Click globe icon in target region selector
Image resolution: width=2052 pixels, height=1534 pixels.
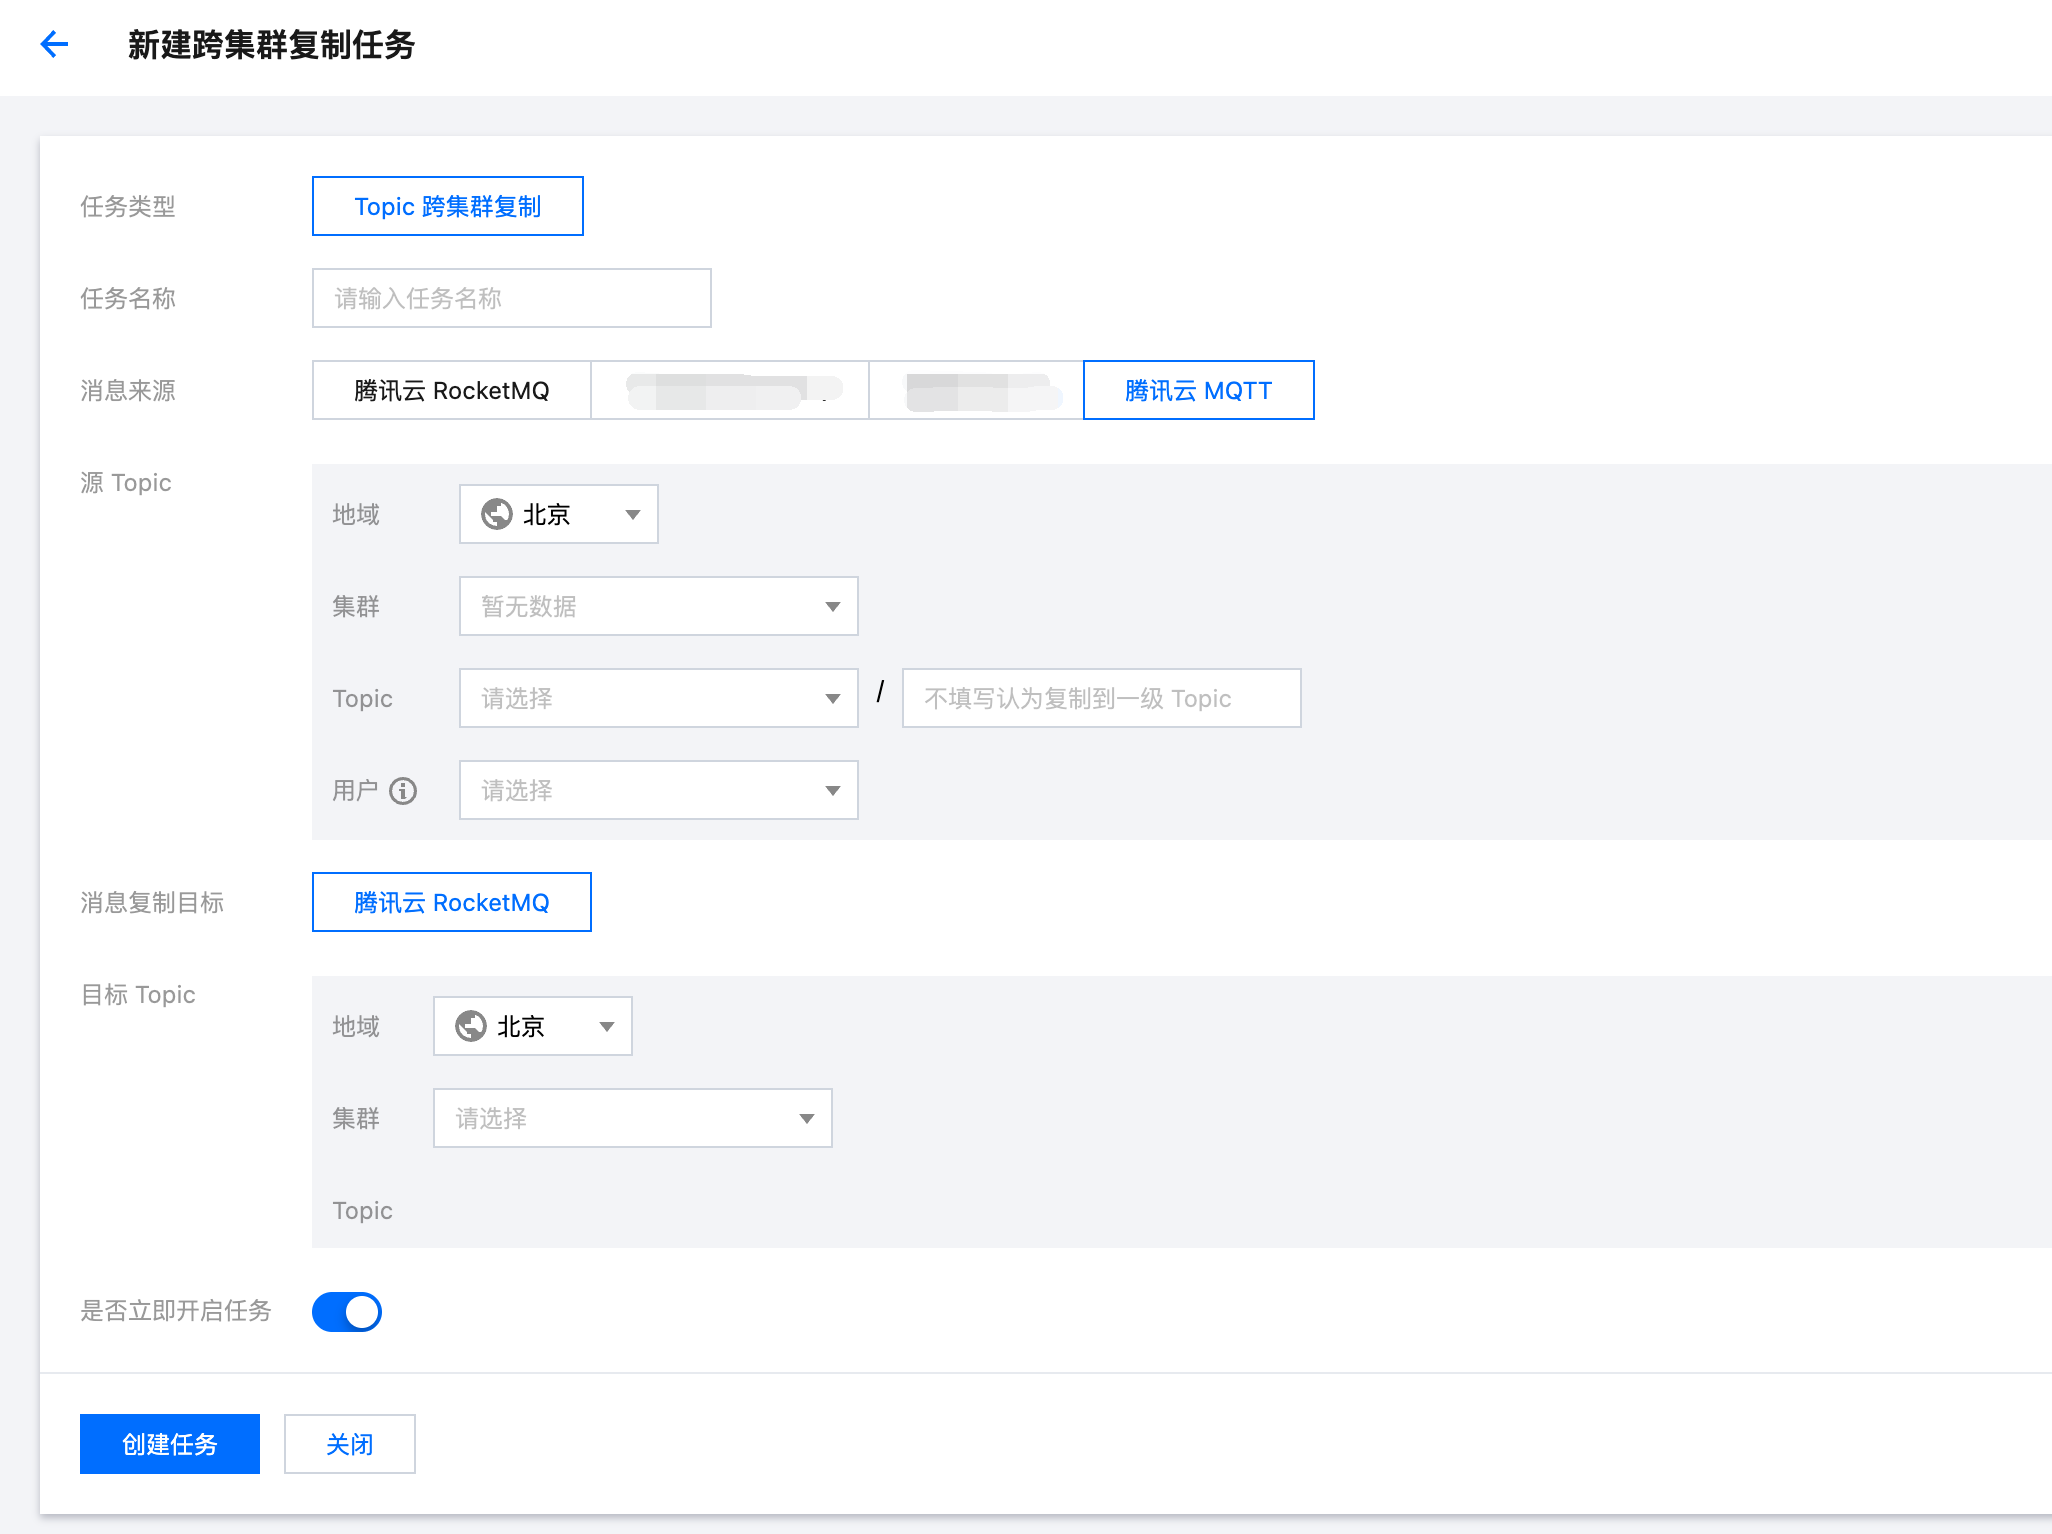click(x=471, y=1026)
